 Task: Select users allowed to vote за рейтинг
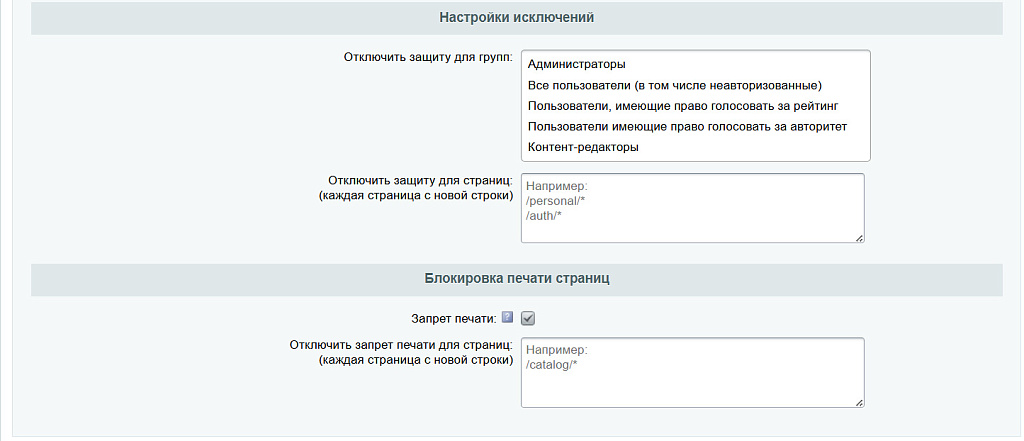(x=681, y=105)
